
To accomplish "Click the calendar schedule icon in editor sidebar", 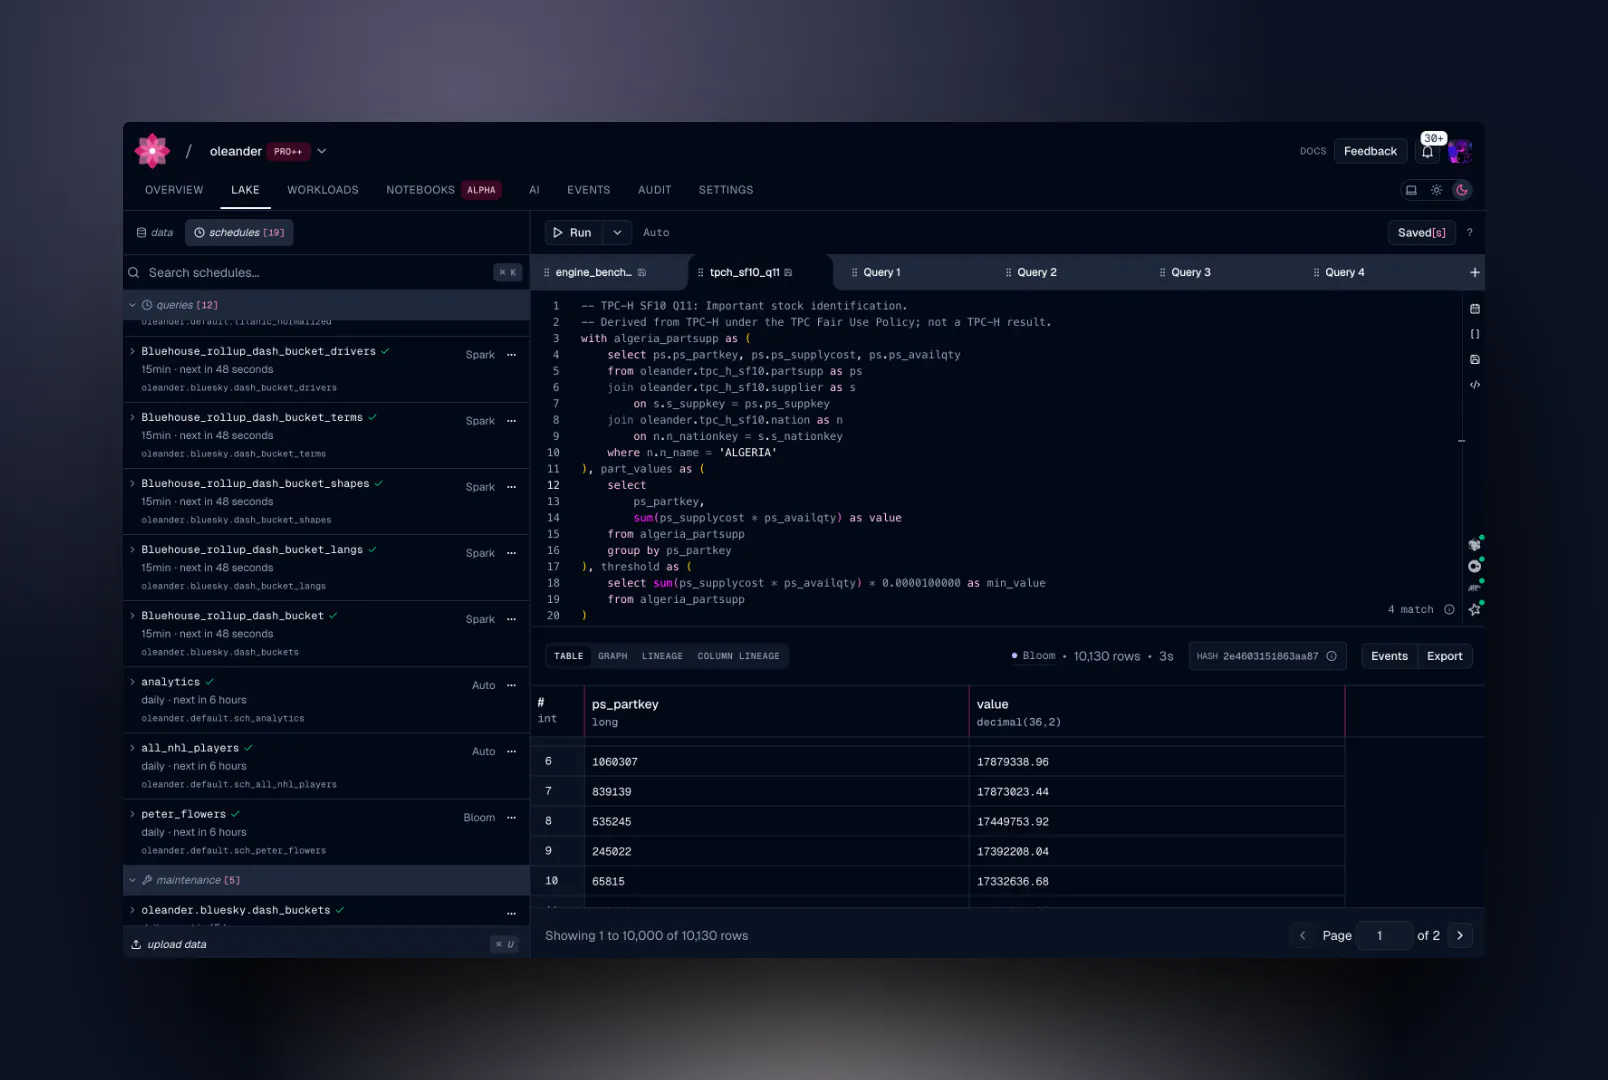I will coord(1474,309).
